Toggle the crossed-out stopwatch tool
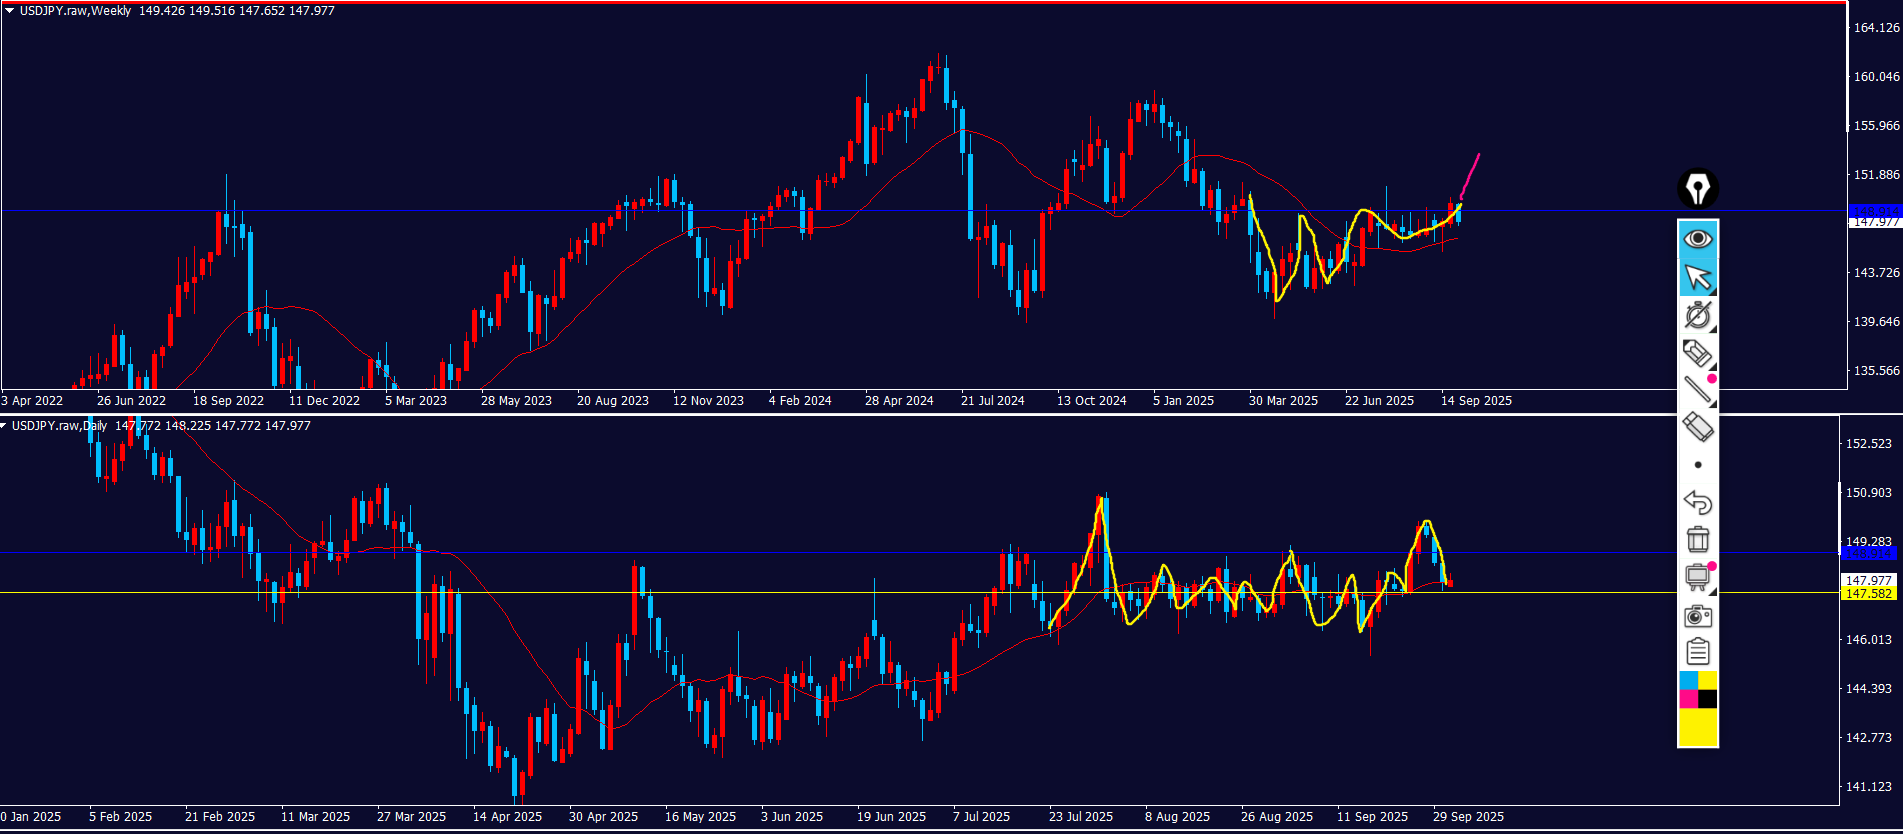The height and width of the screenshot is (834, 1903). point(1697,315)
